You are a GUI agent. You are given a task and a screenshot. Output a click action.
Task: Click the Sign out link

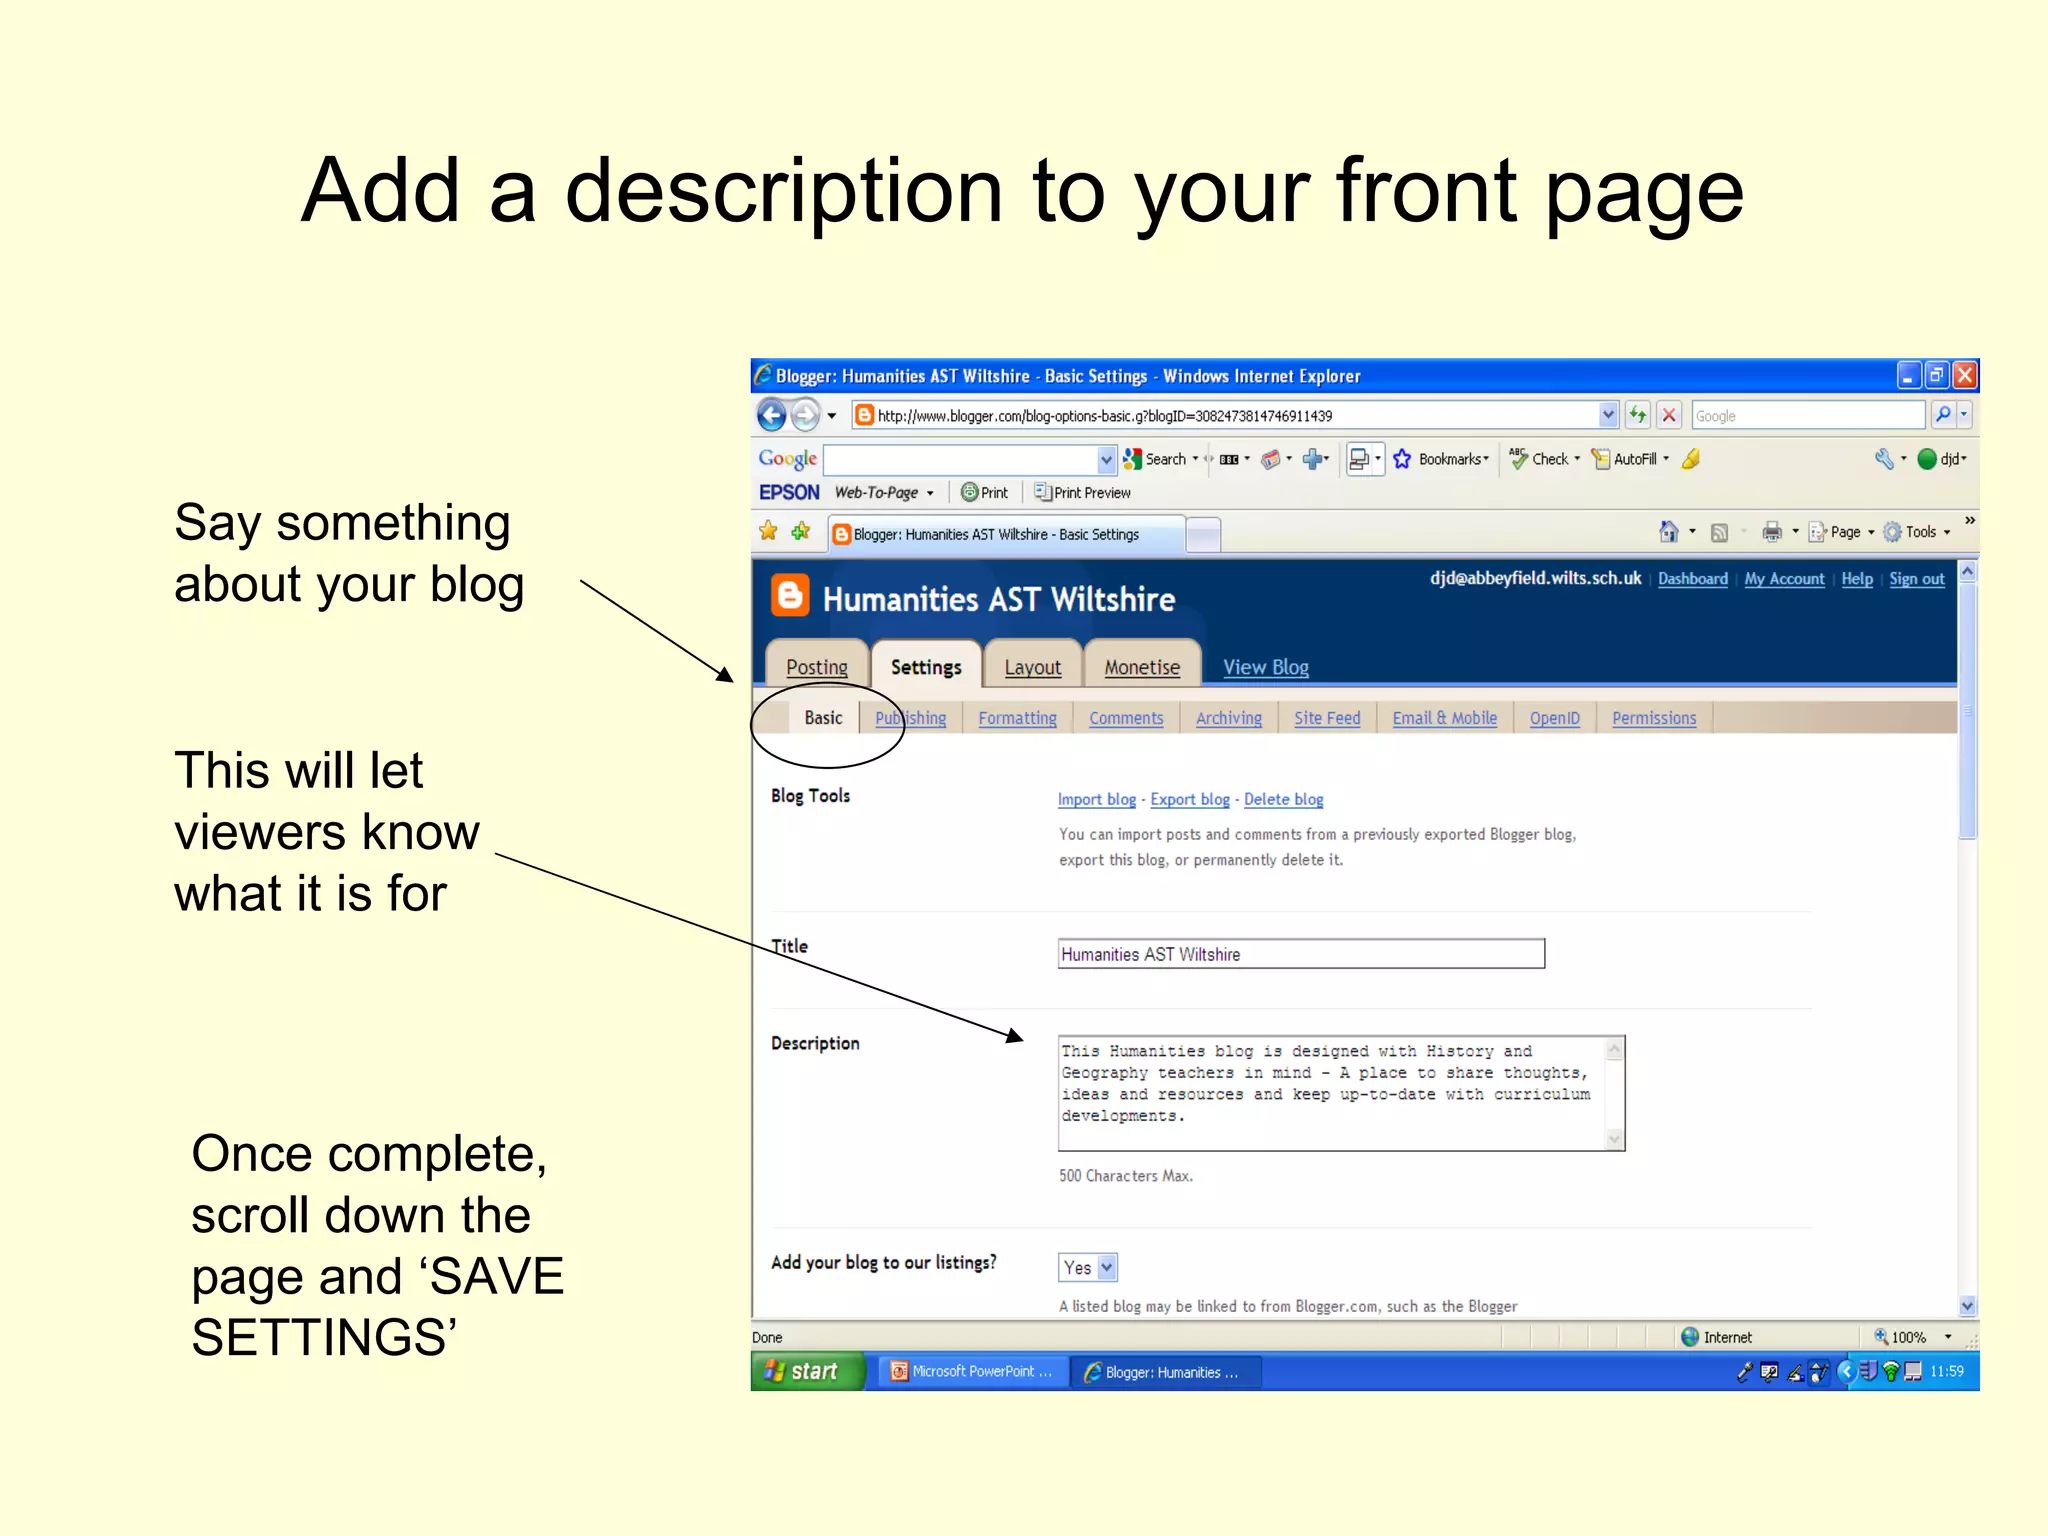pos(1916,579)
